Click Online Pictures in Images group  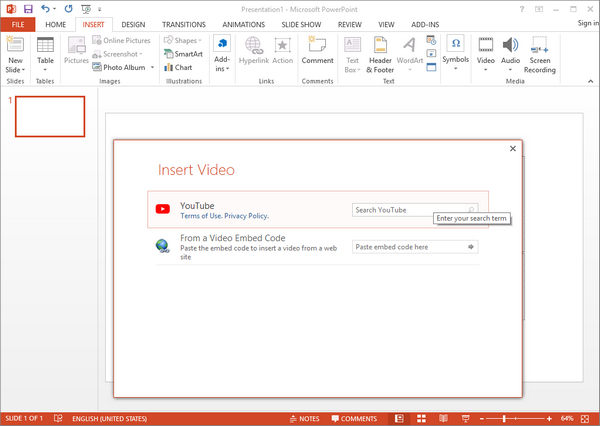pos(122,40)
